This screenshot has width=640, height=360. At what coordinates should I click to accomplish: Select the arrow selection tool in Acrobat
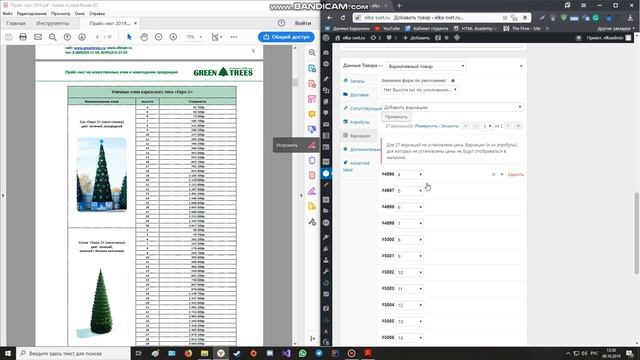click(129, 37)
